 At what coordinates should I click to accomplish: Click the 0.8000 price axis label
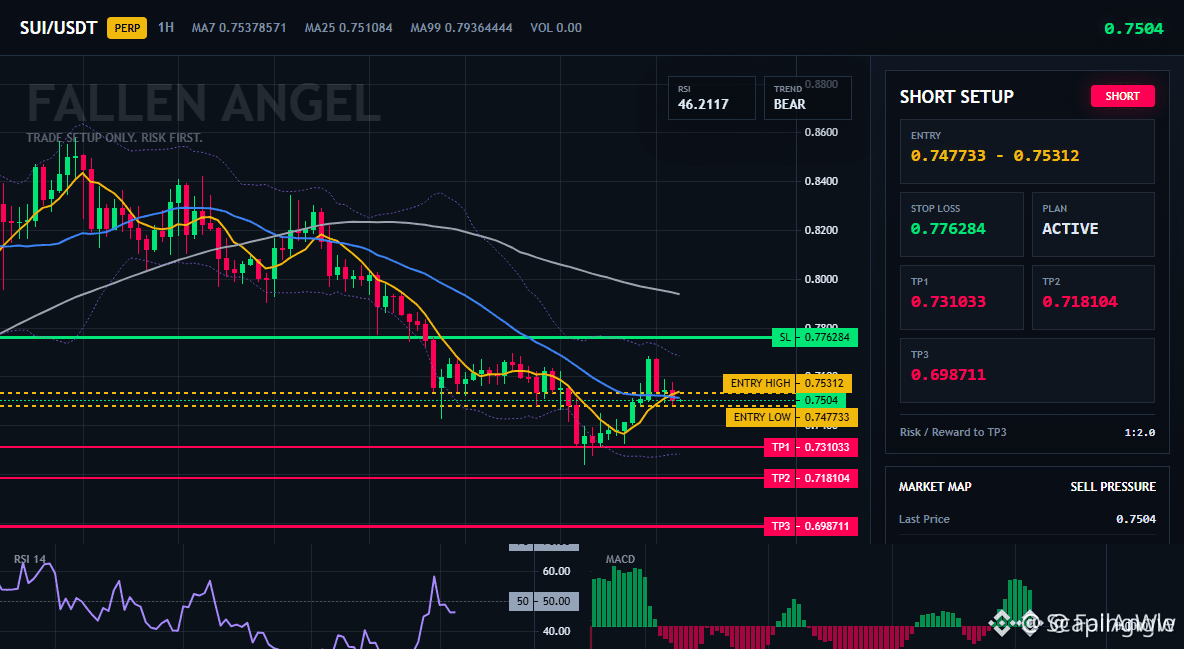click(x=822, y=279)
